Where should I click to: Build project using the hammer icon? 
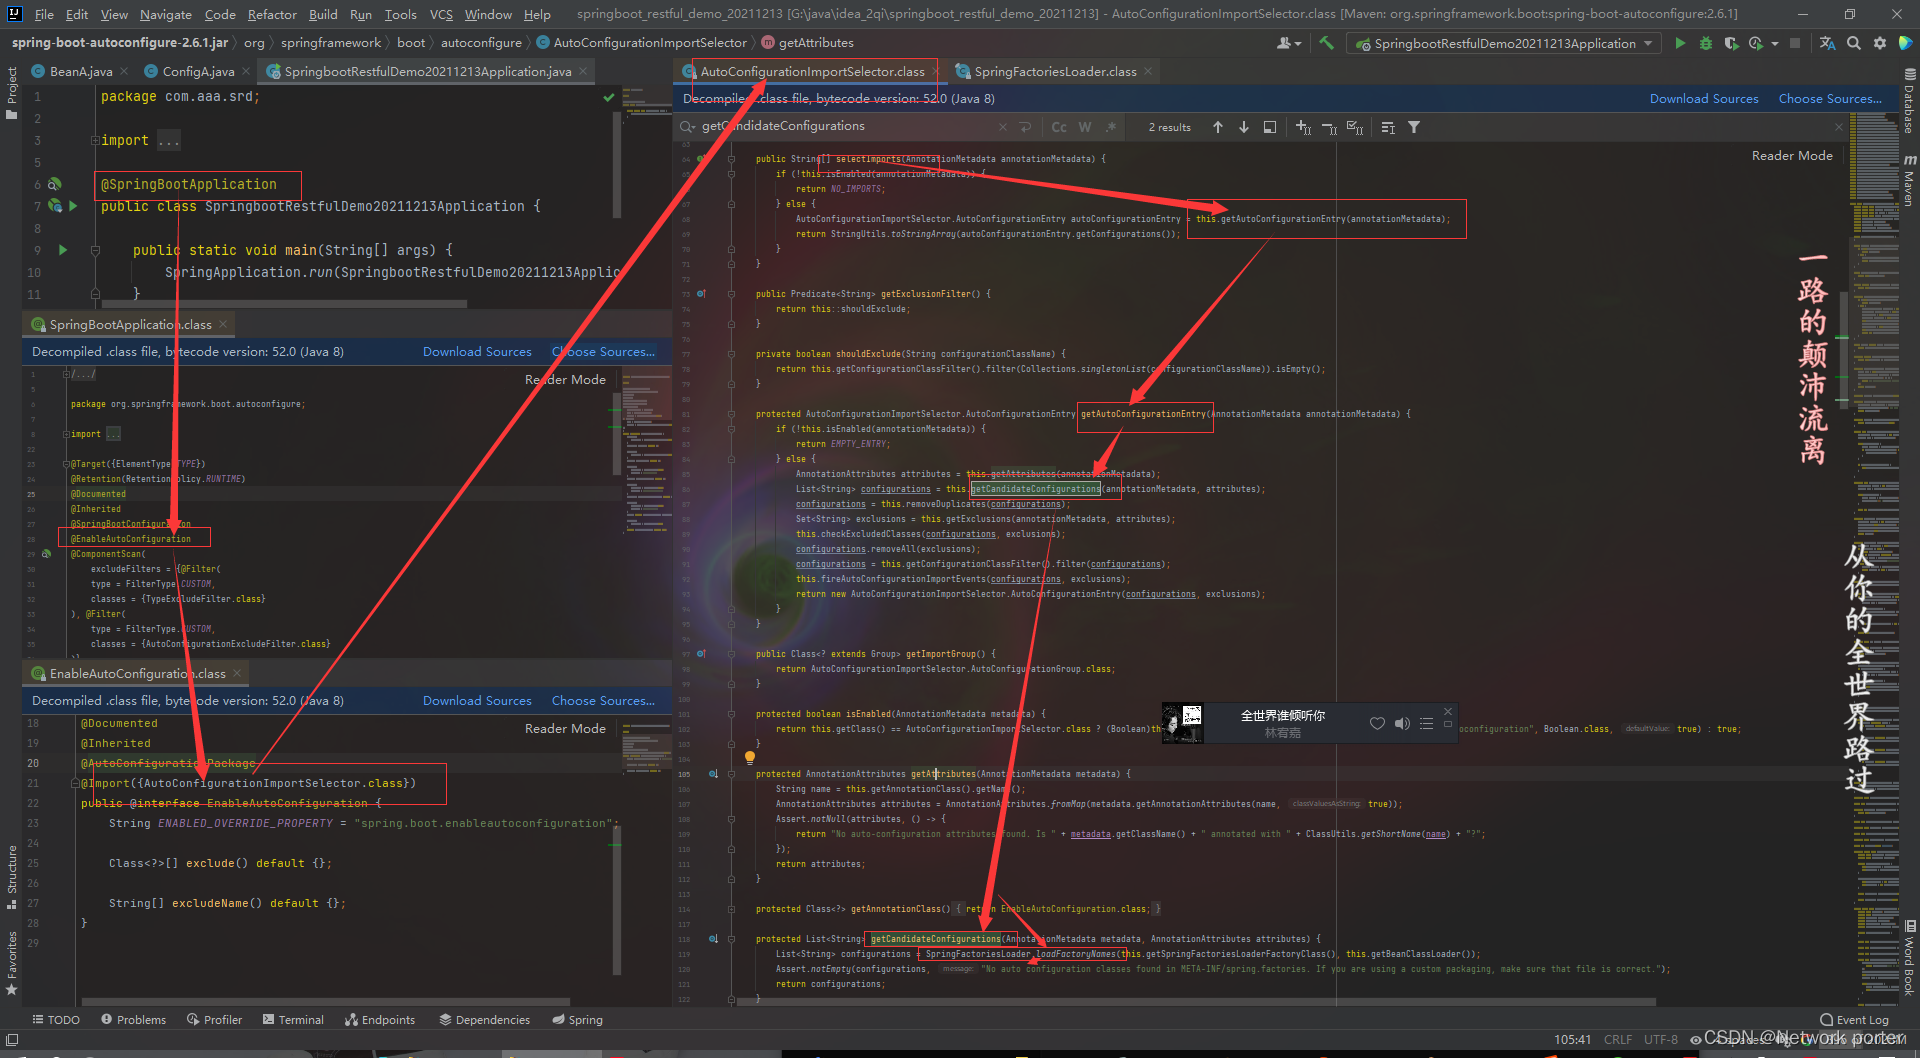point(1327,43)
